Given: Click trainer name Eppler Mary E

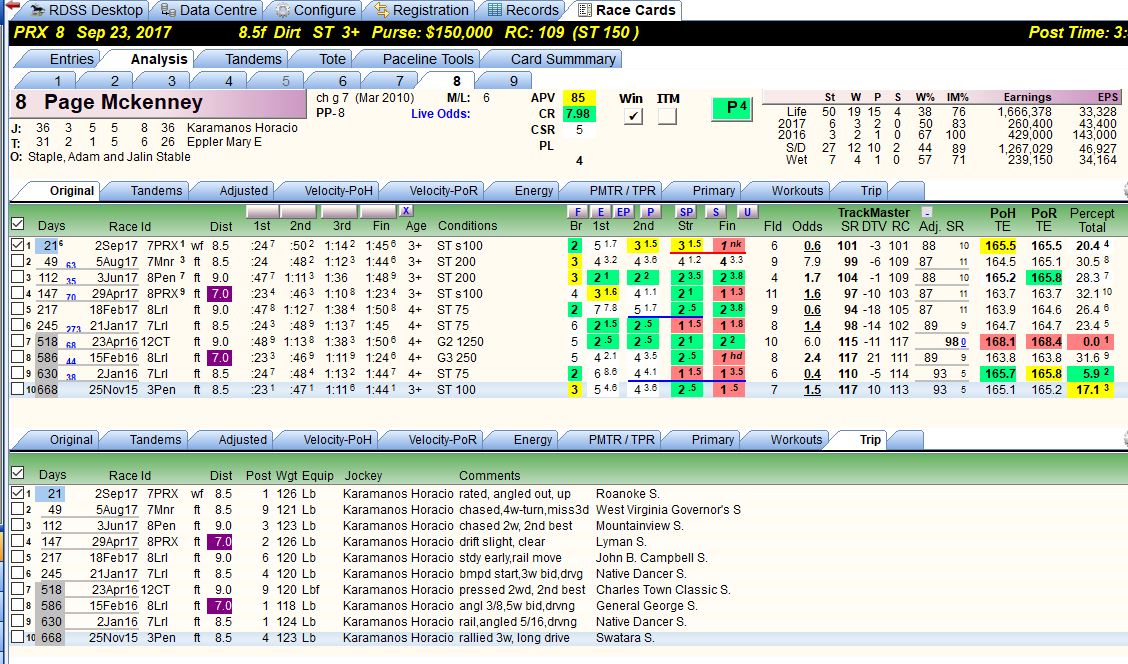Looking at the screenshot, I should [x=224, y=142].
